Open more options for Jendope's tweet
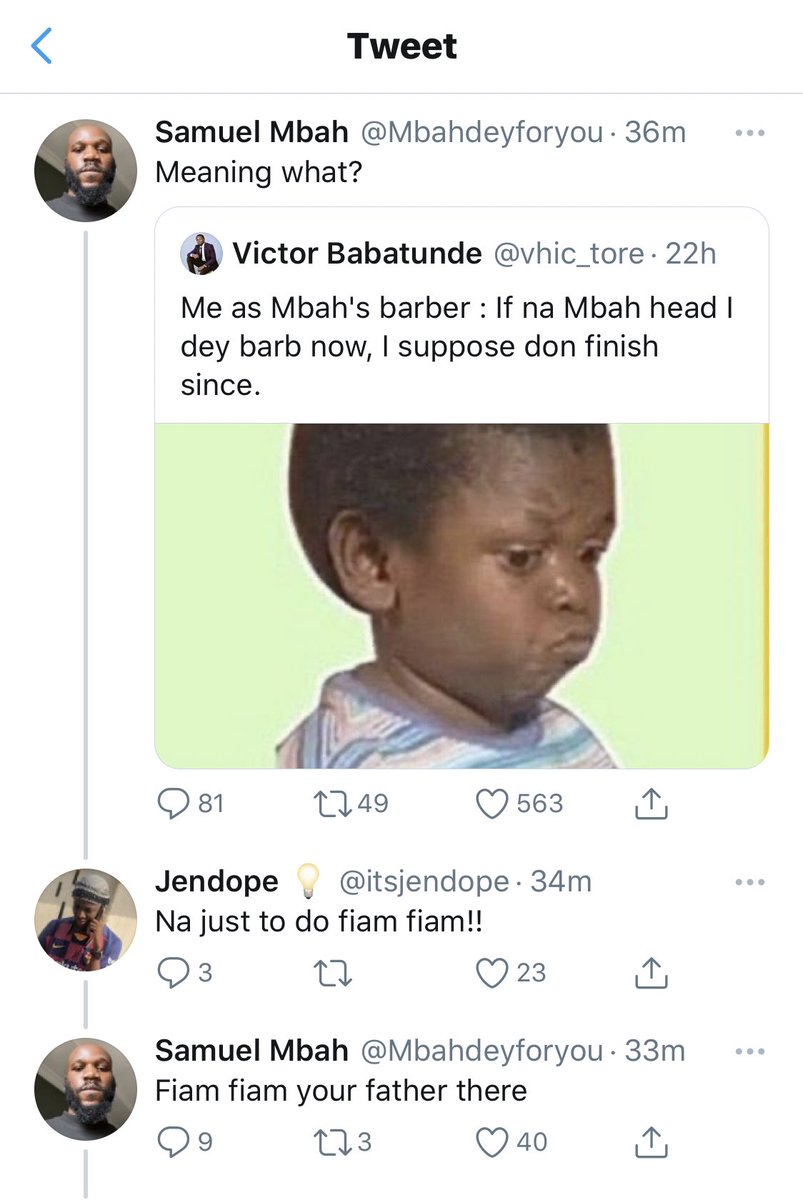 point(749,882)
